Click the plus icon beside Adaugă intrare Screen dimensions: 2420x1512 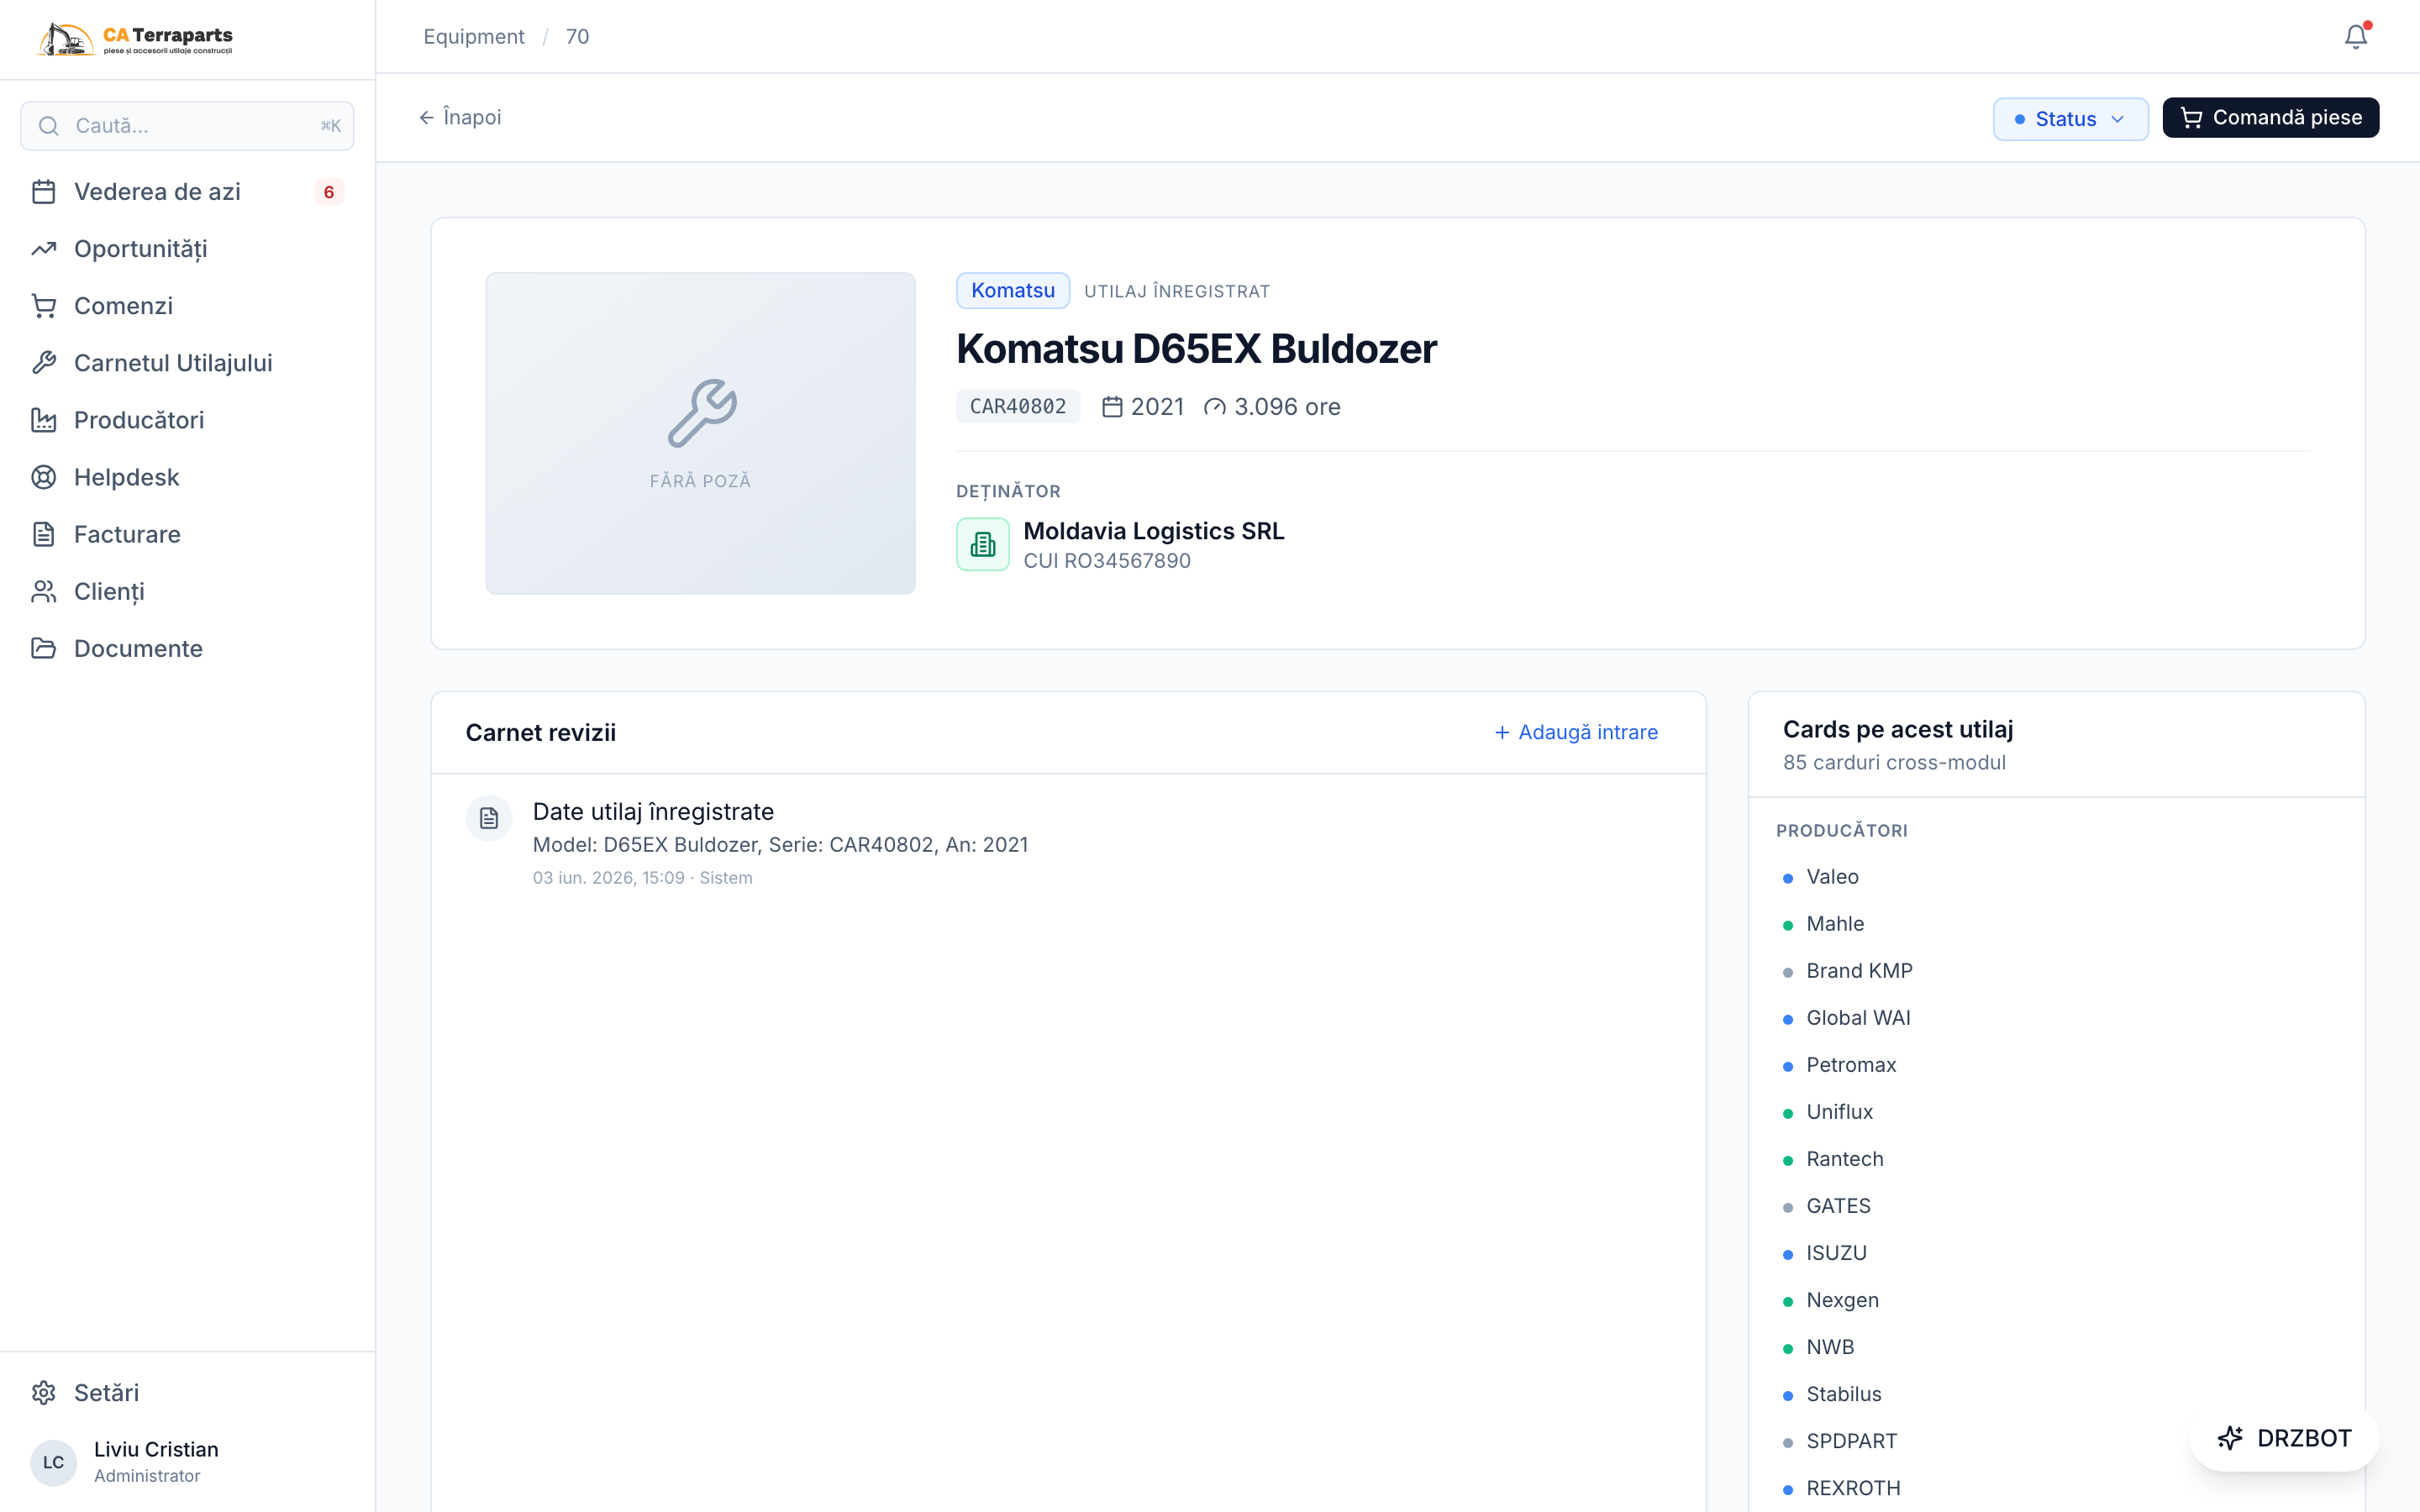click(1502, 733)
